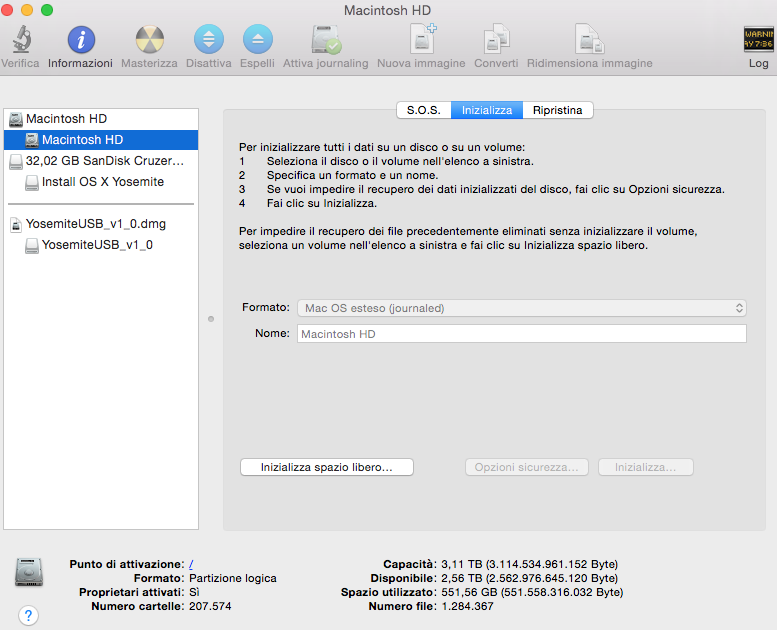Click the Inizializza... button
777x630 pixels.
click(x=645, y=467)
